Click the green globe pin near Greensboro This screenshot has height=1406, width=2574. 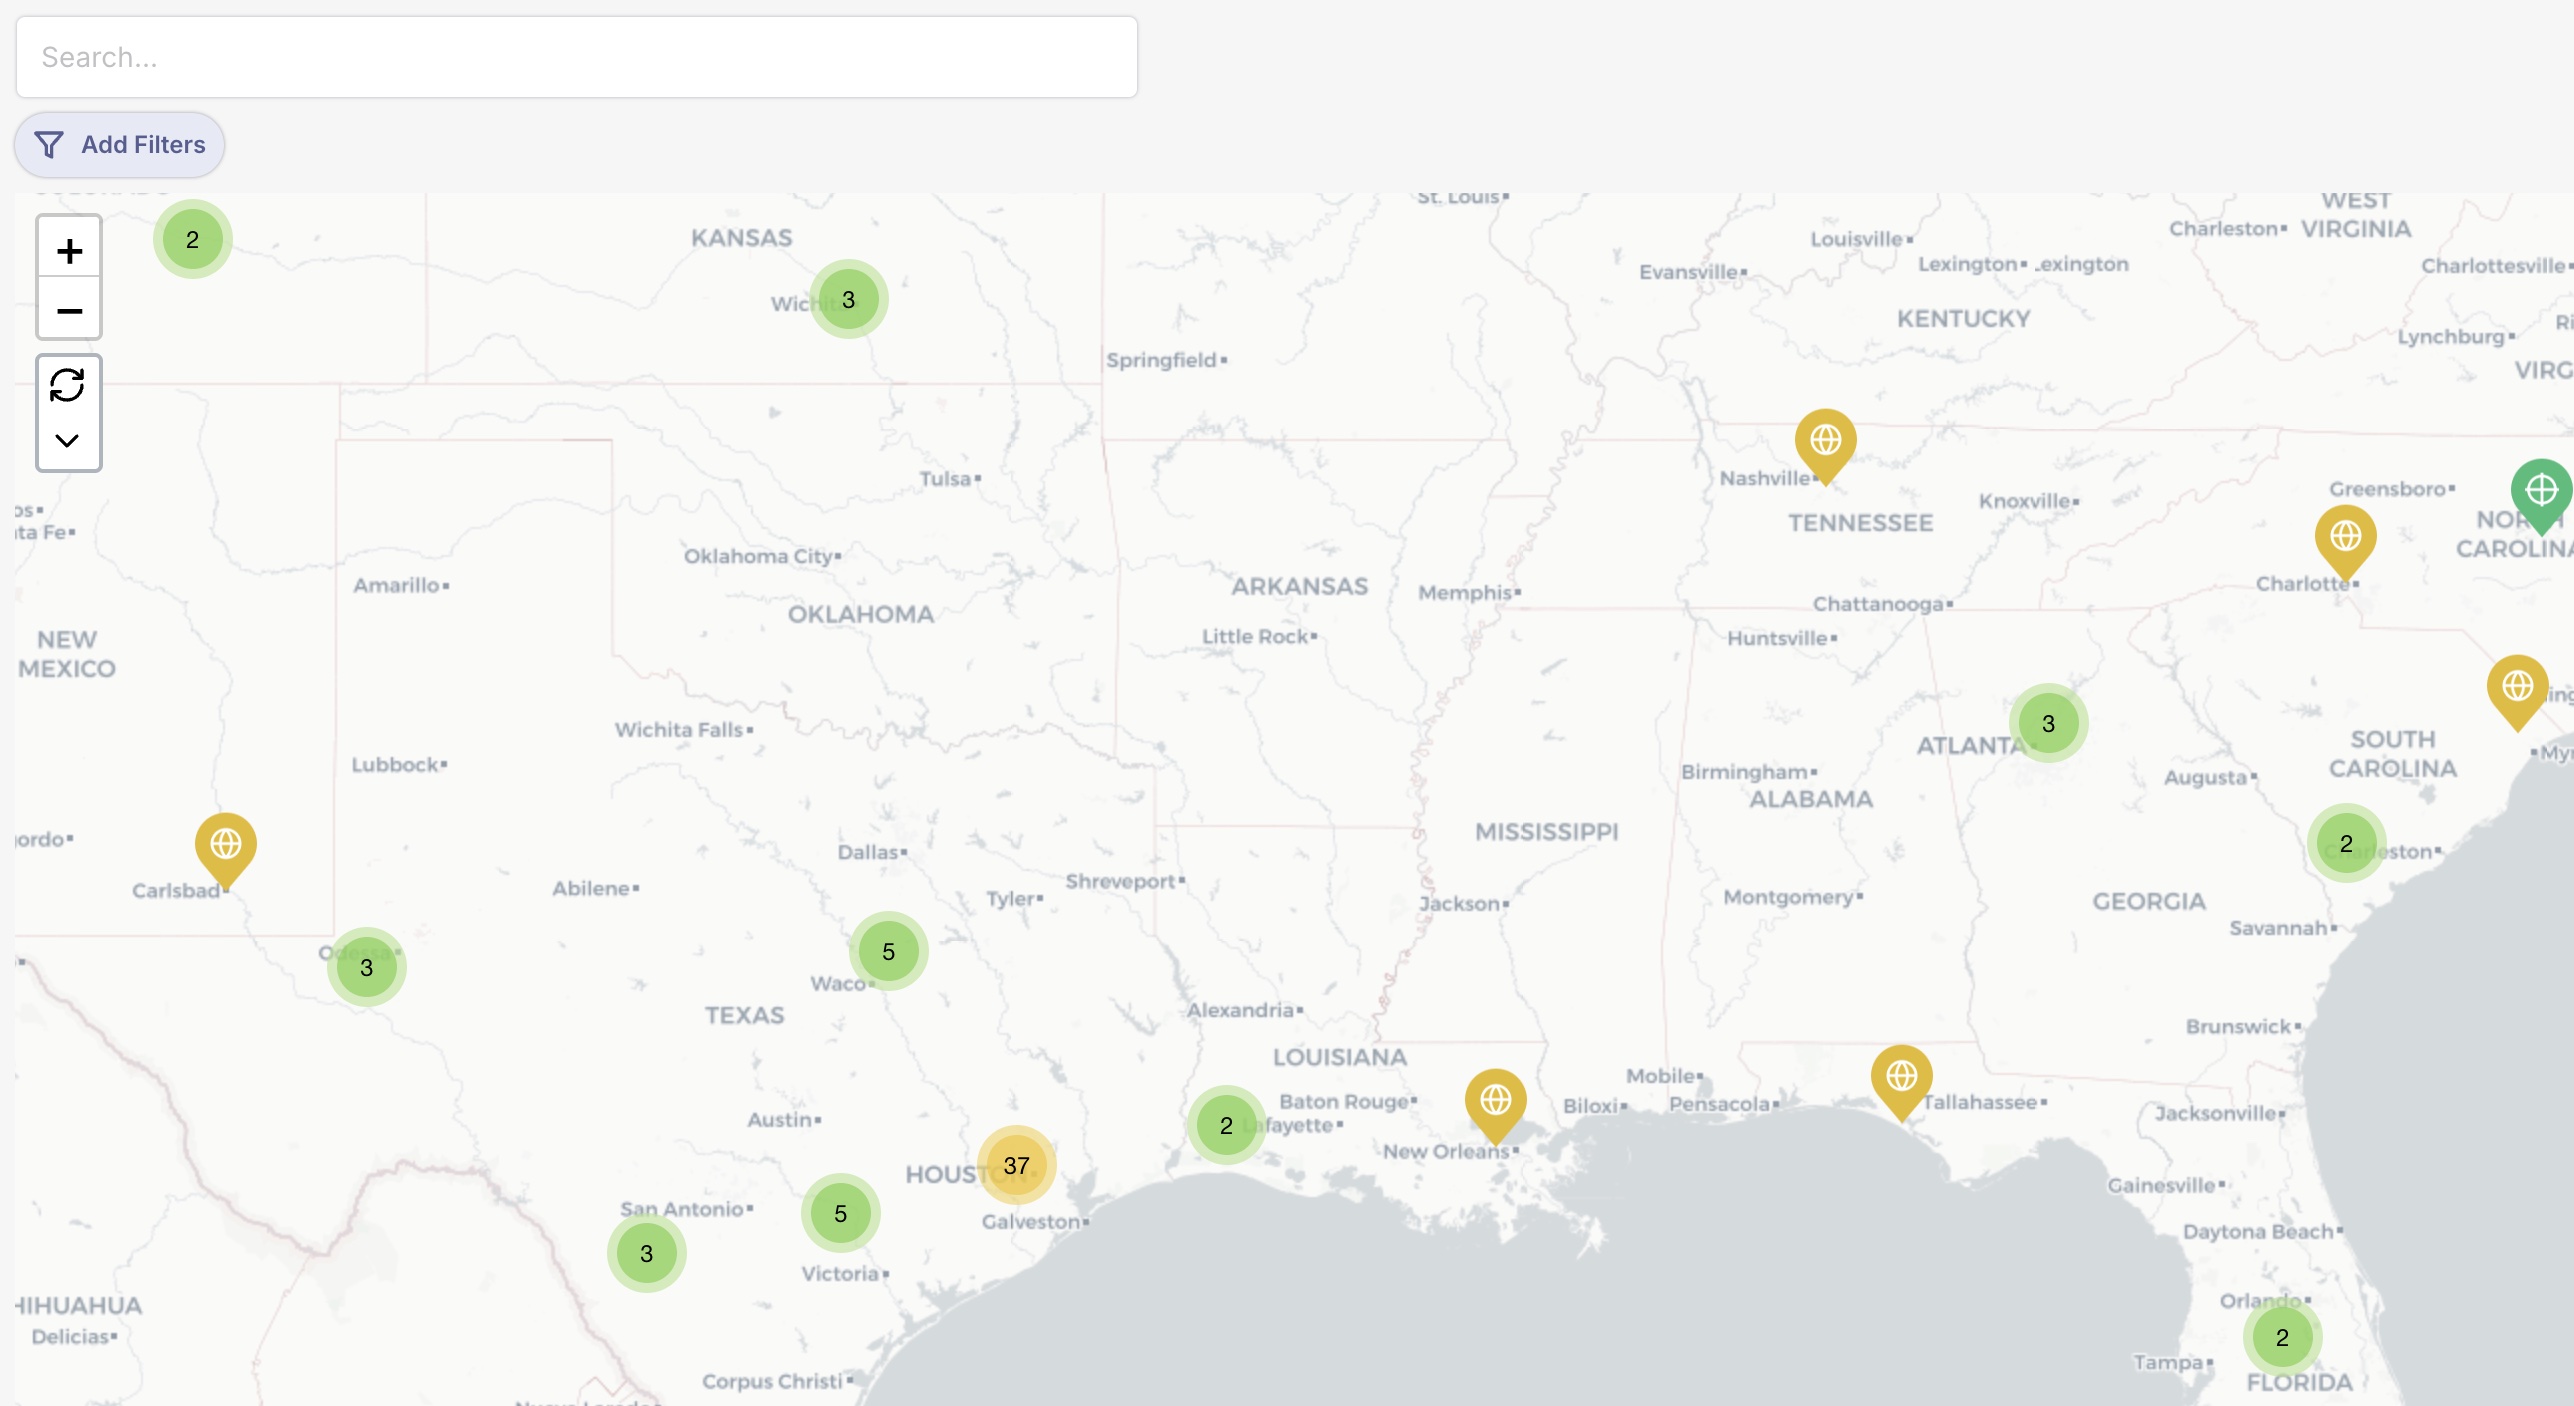[x=2540, y=491]
